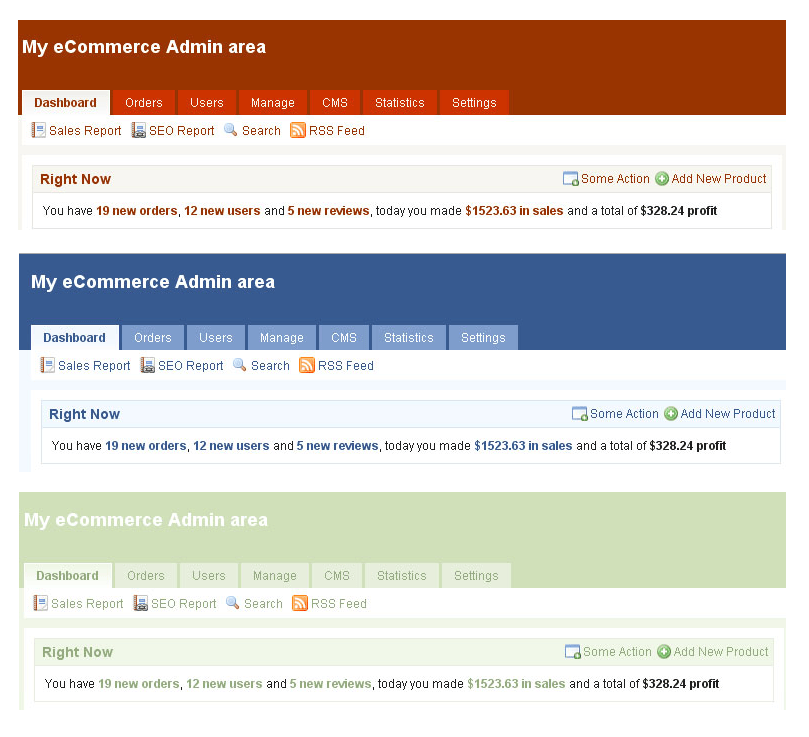Click the SEO Report icon in the green theme
The width and height of the screenshot is (809, 737).
[141, 603]
